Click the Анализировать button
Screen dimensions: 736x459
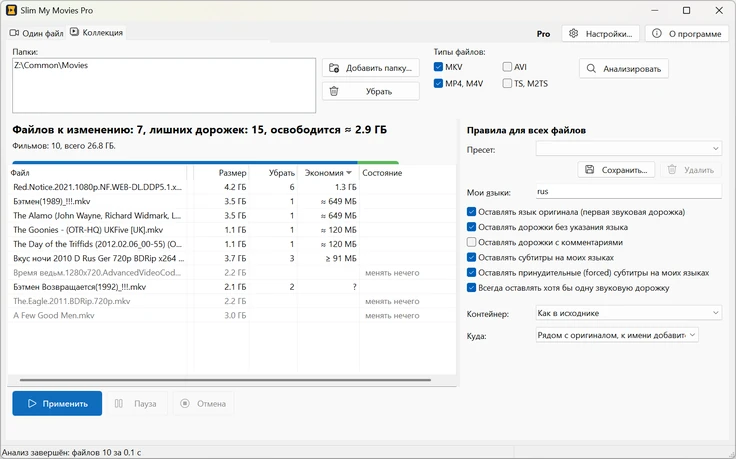coord(624,69)
